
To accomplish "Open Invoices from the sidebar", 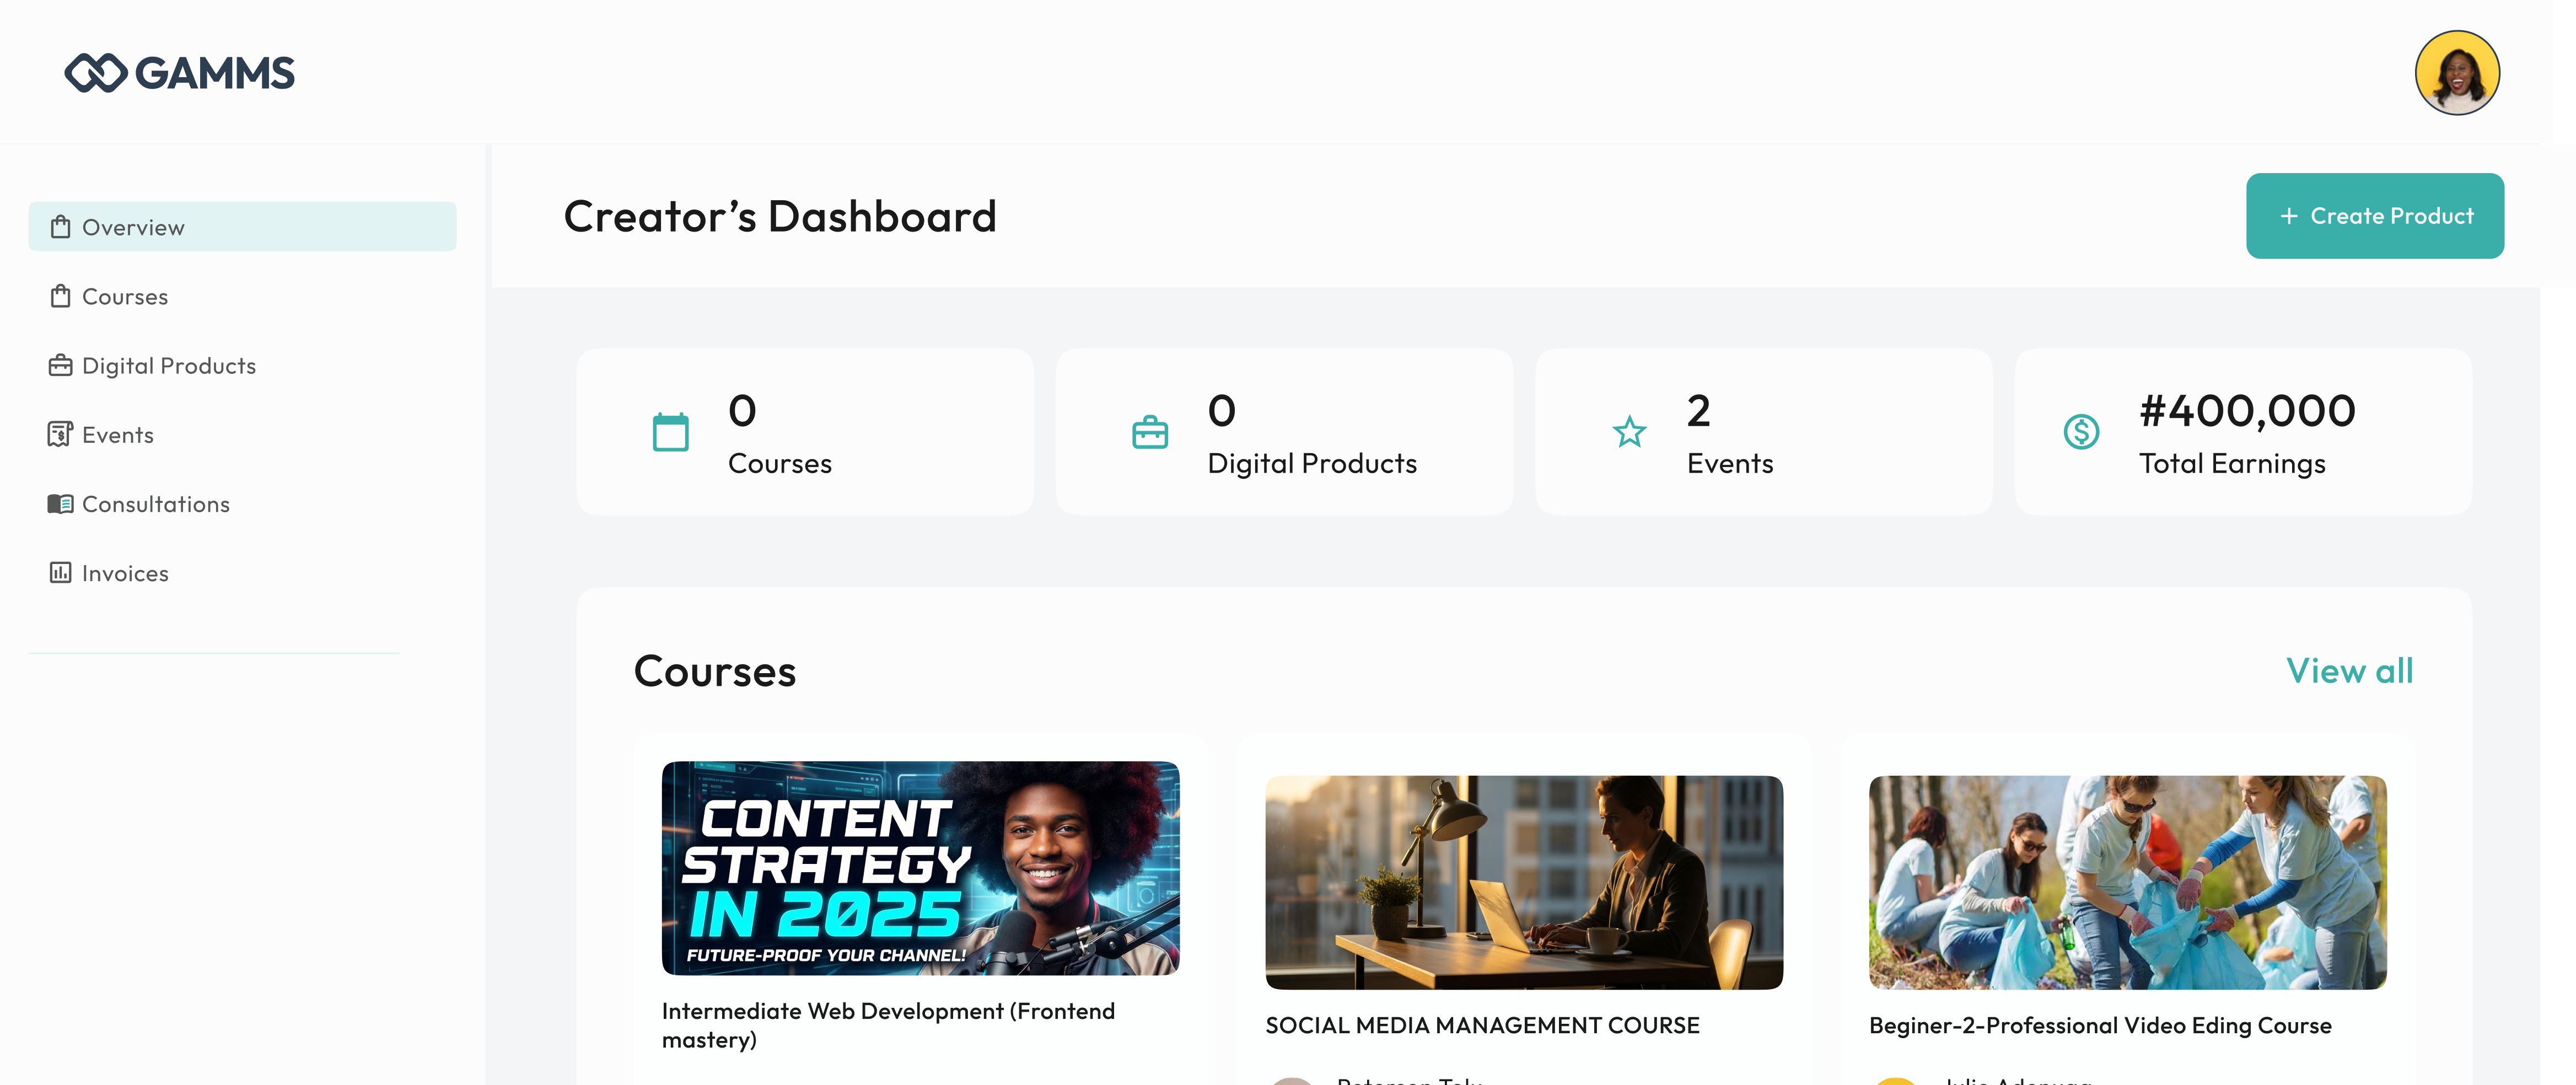I will coord(242,572).
